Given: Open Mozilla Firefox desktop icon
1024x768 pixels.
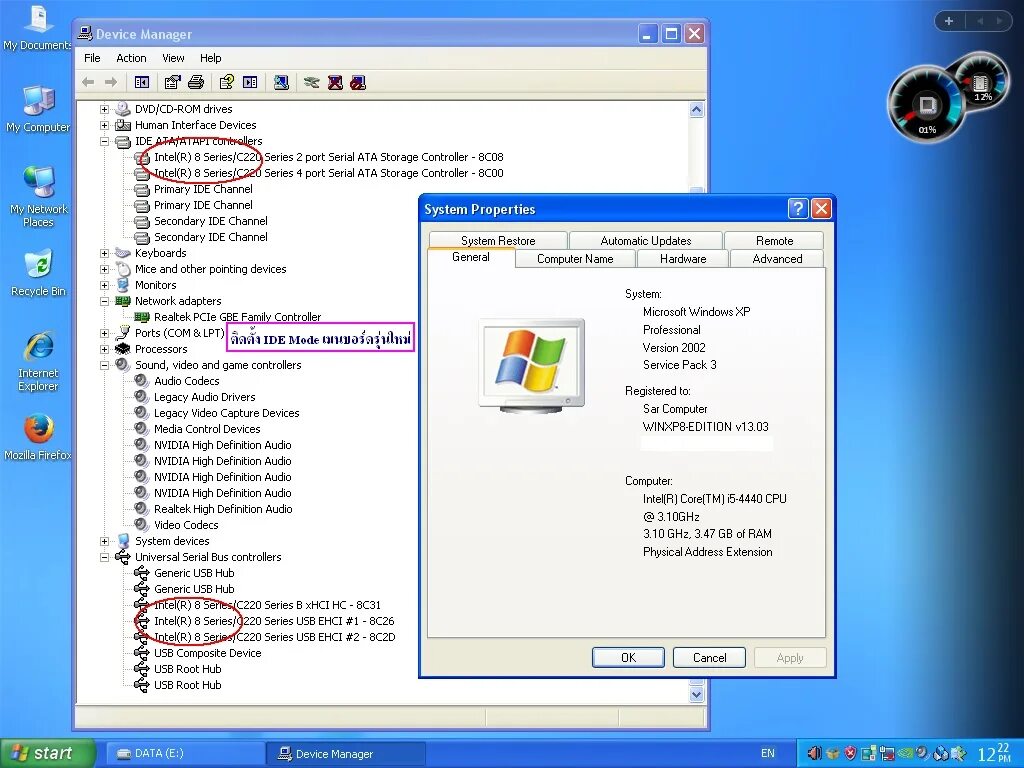Looking at the screenshot, I should [38, 436].
